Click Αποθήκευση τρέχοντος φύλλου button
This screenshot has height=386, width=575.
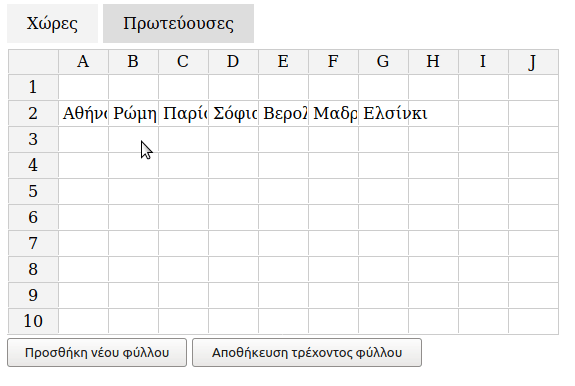(x=307, y=353)
